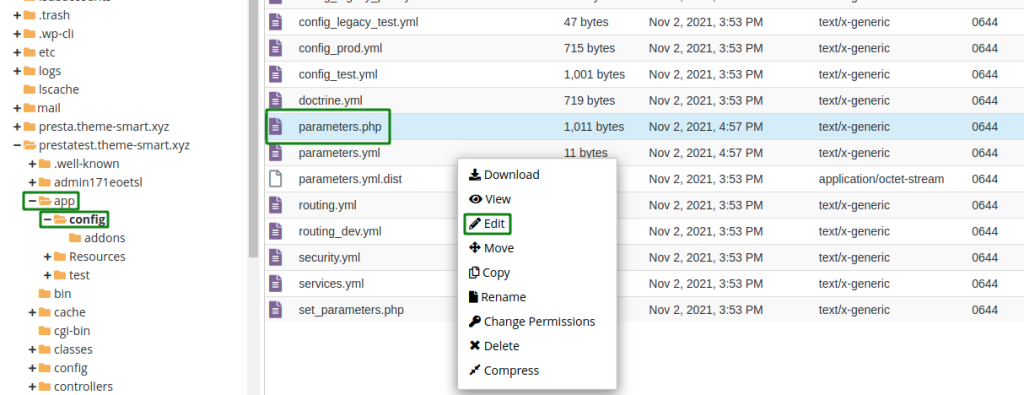
Task: Click the eye icon beside View
Action: click(x=475, y=199)
